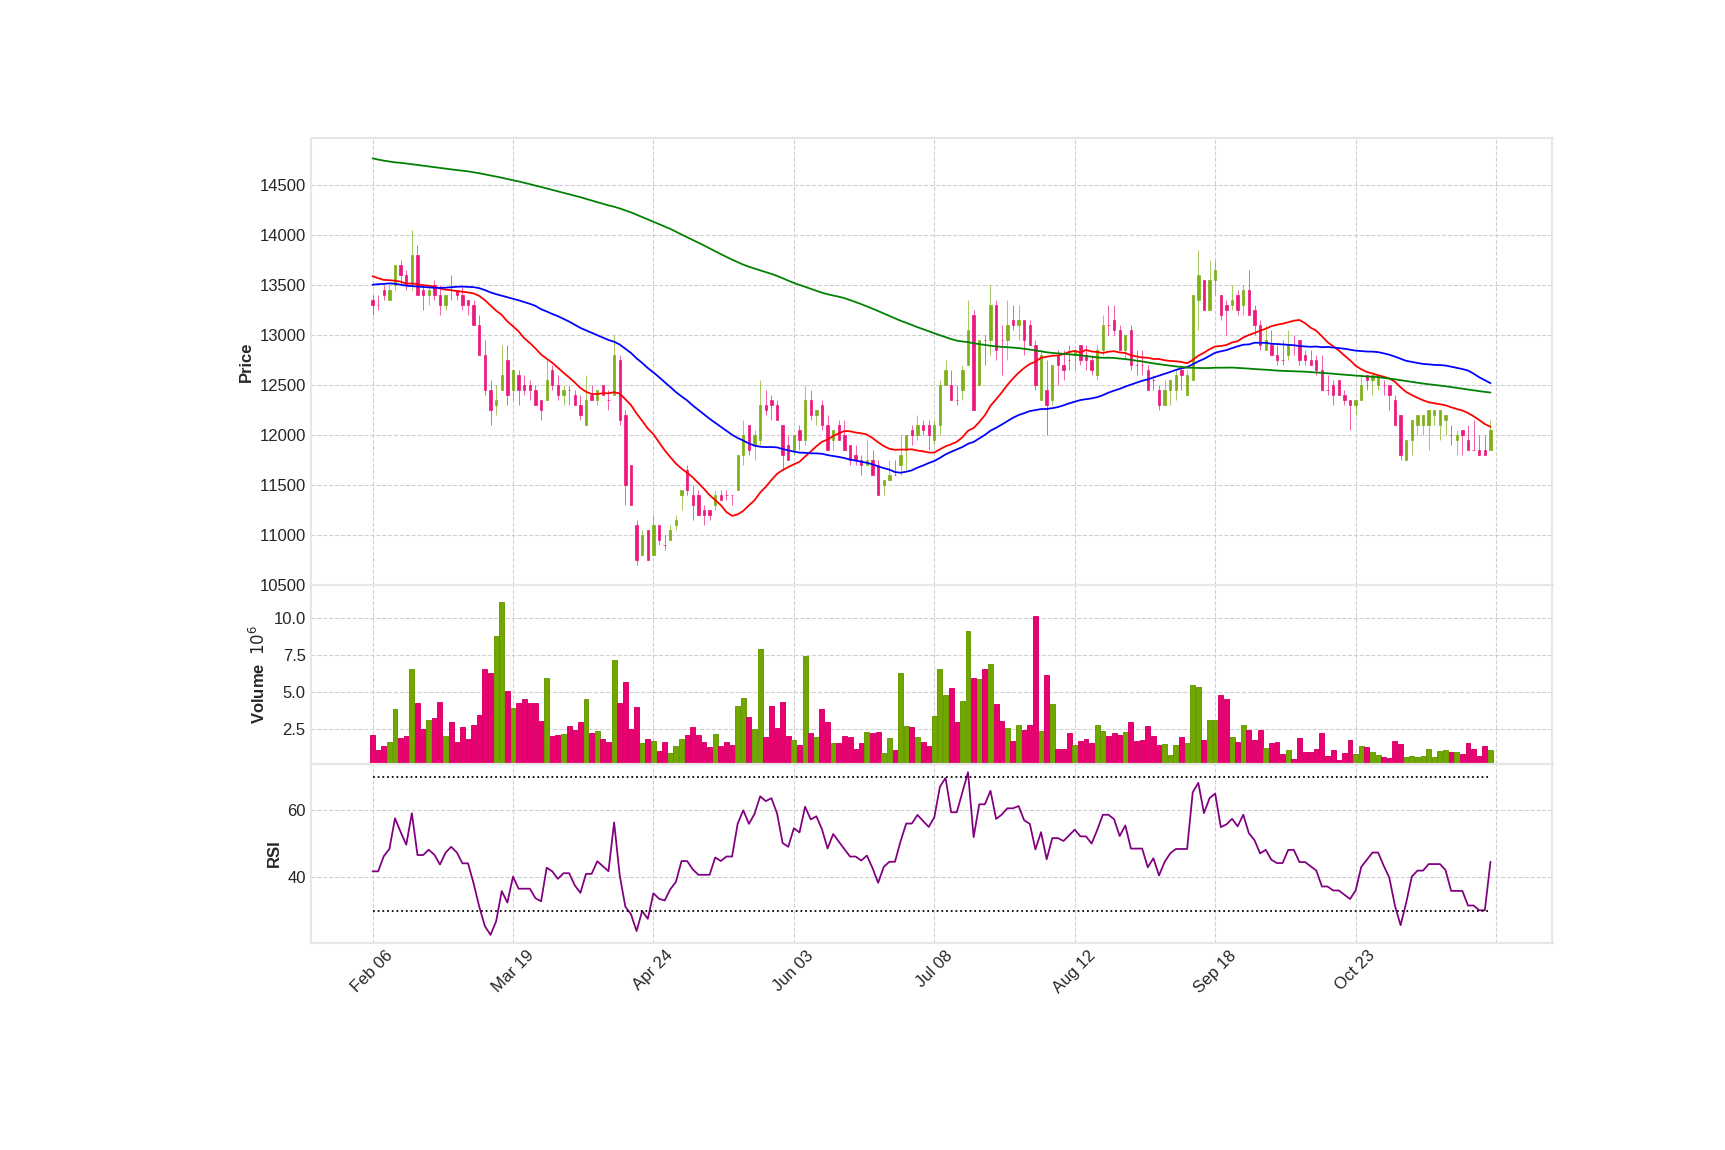
Task: Click the 10500 price tick label
Action: tap(282, 586)
